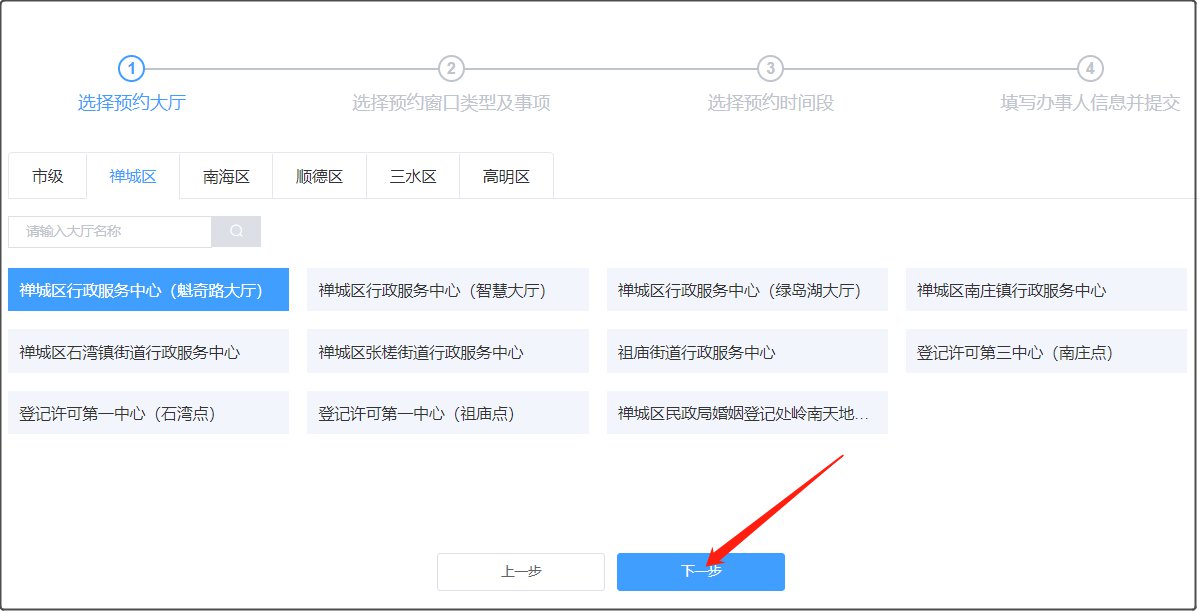The width and height of the screenshot is (1199, 613).
Task: Open the 高明区 tab
Action: coord(506,176)
